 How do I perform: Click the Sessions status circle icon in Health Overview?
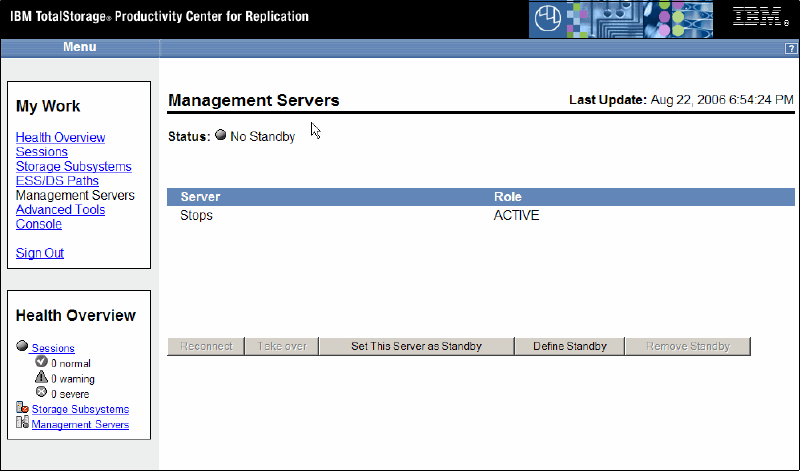pyautogui.click(x=22, y=346)
